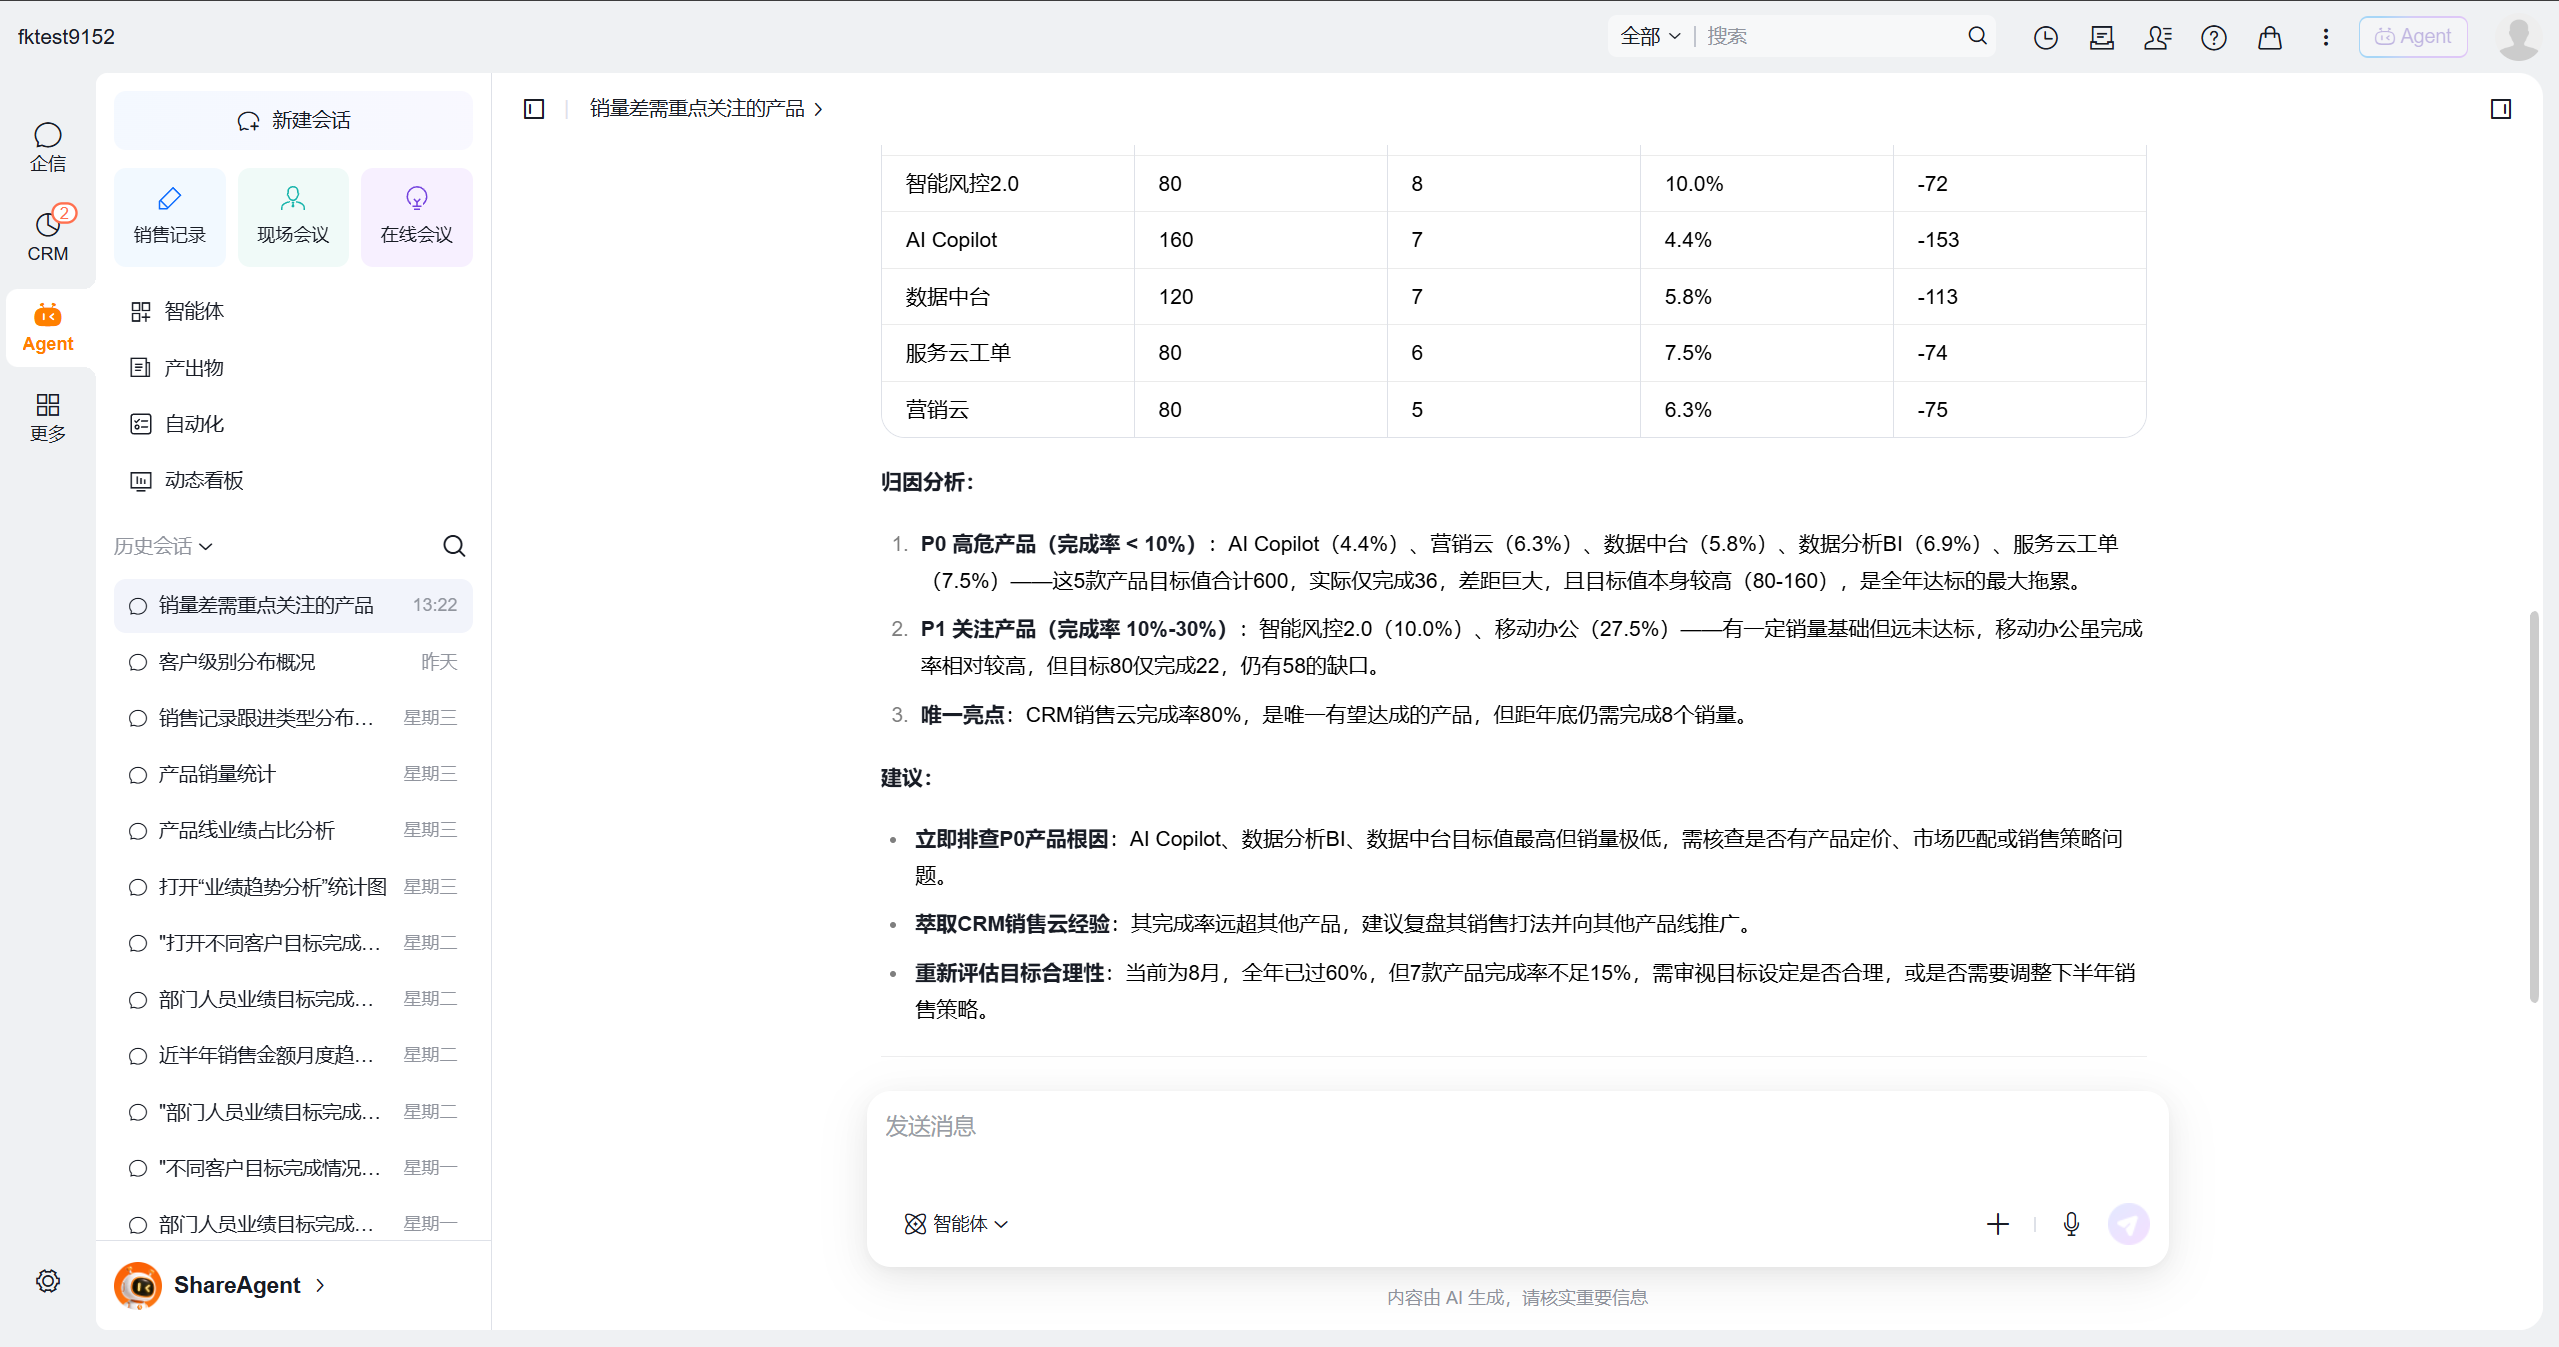Open the 产出物 menu item

tap(293, 368)
